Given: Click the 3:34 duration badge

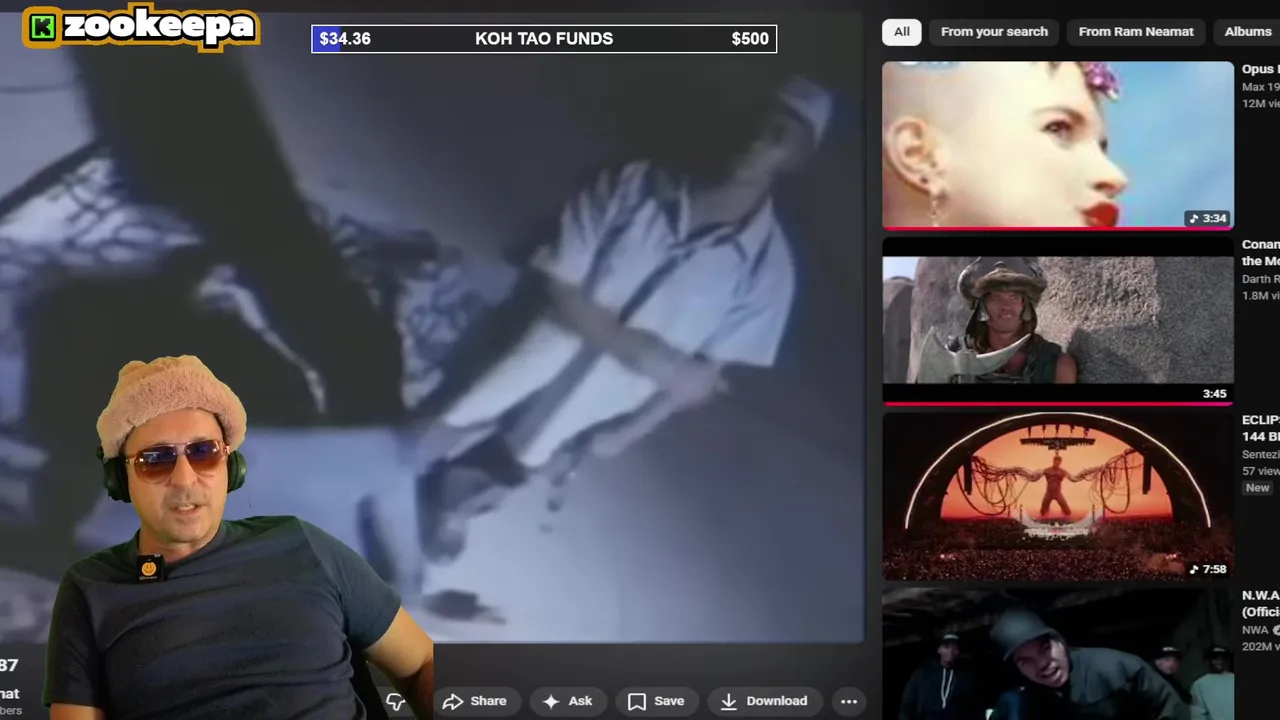Looking at the screenshot, I should pos(1208,218).
